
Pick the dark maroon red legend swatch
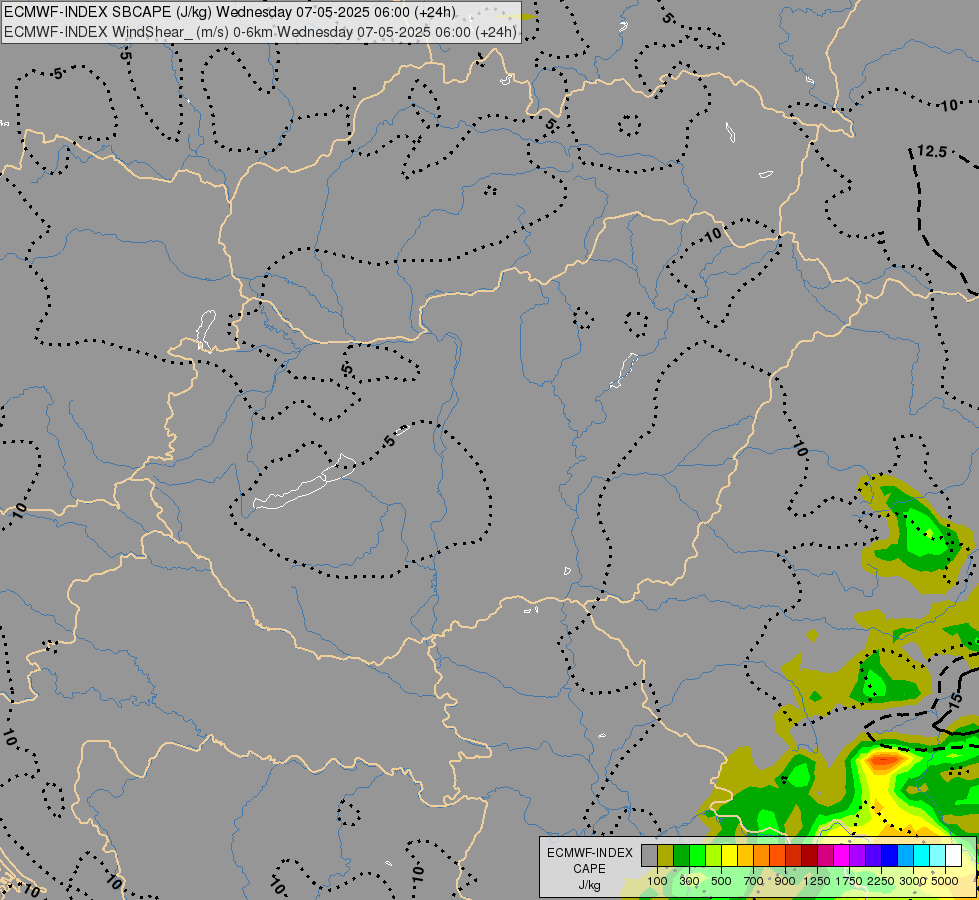pos(809,855)
